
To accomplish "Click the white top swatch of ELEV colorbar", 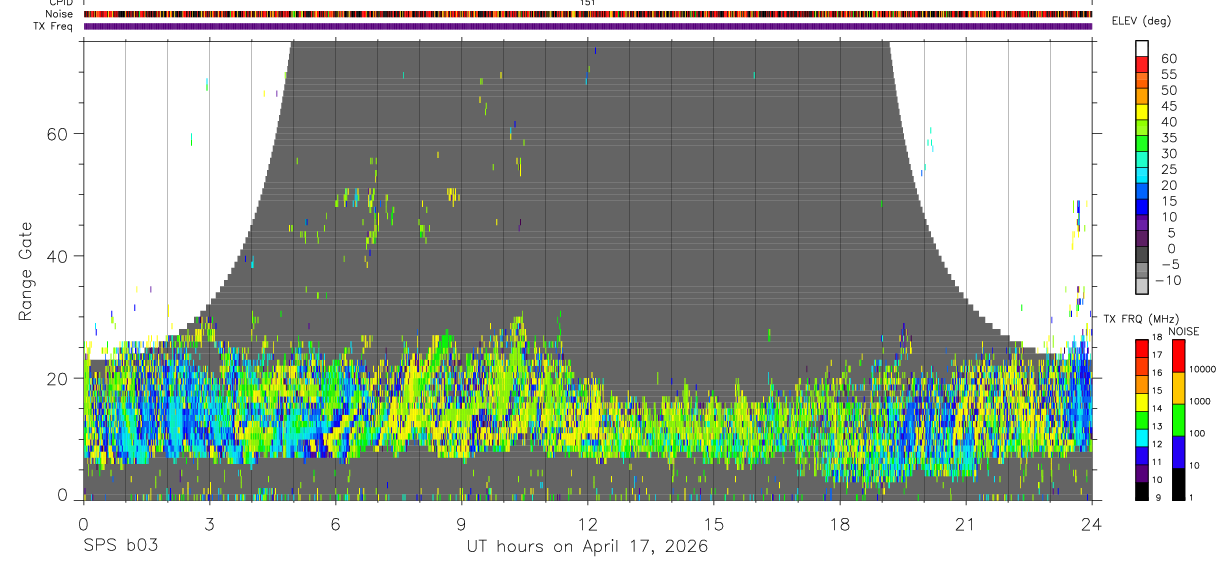I will 1141,48.
